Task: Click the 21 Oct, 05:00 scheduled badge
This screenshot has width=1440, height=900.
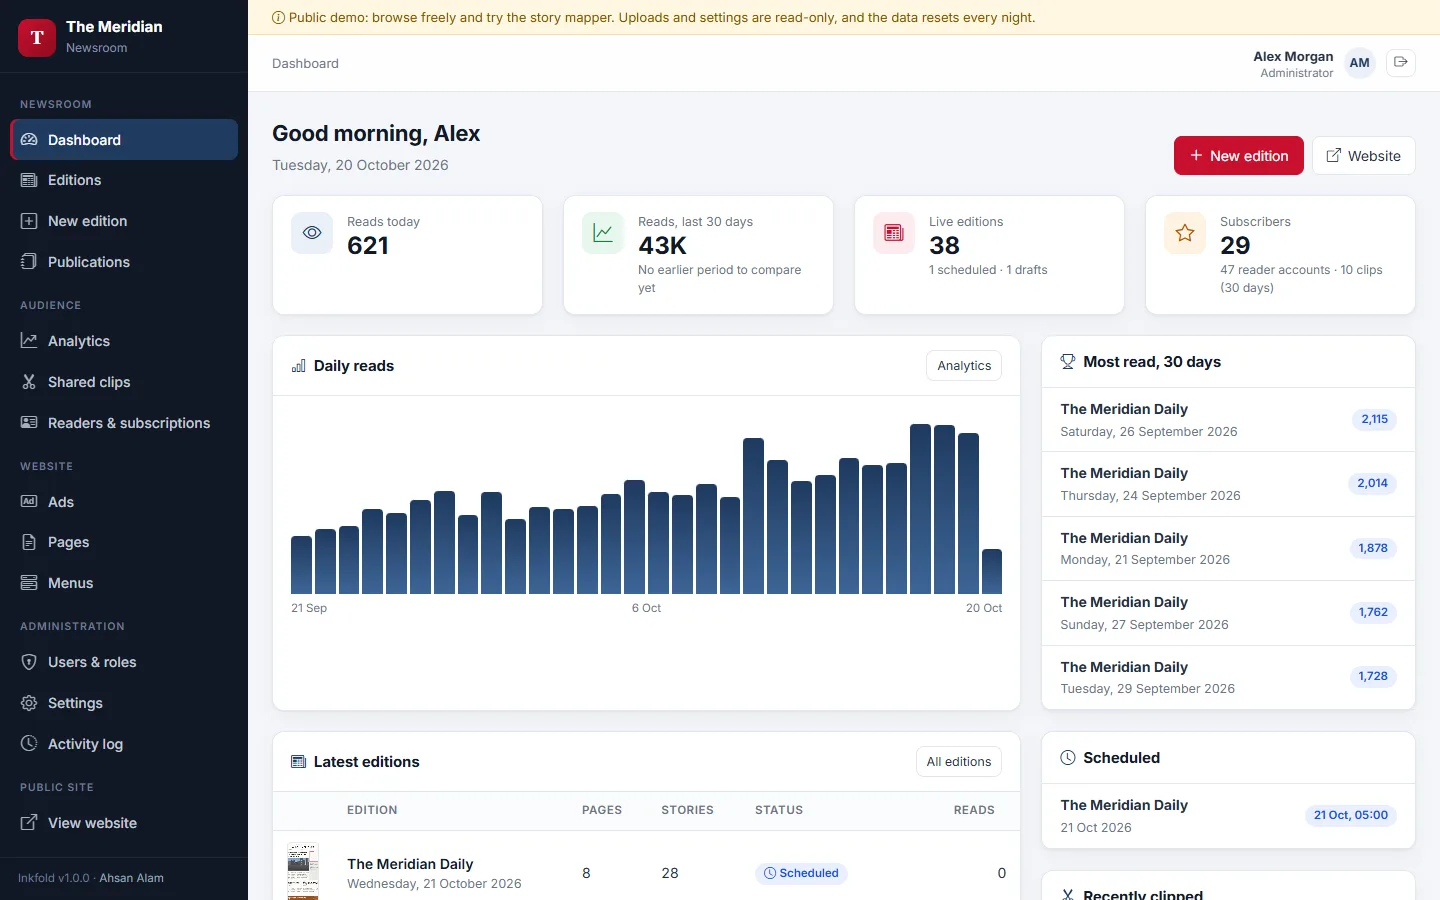Action: (x=1351, y=815)
